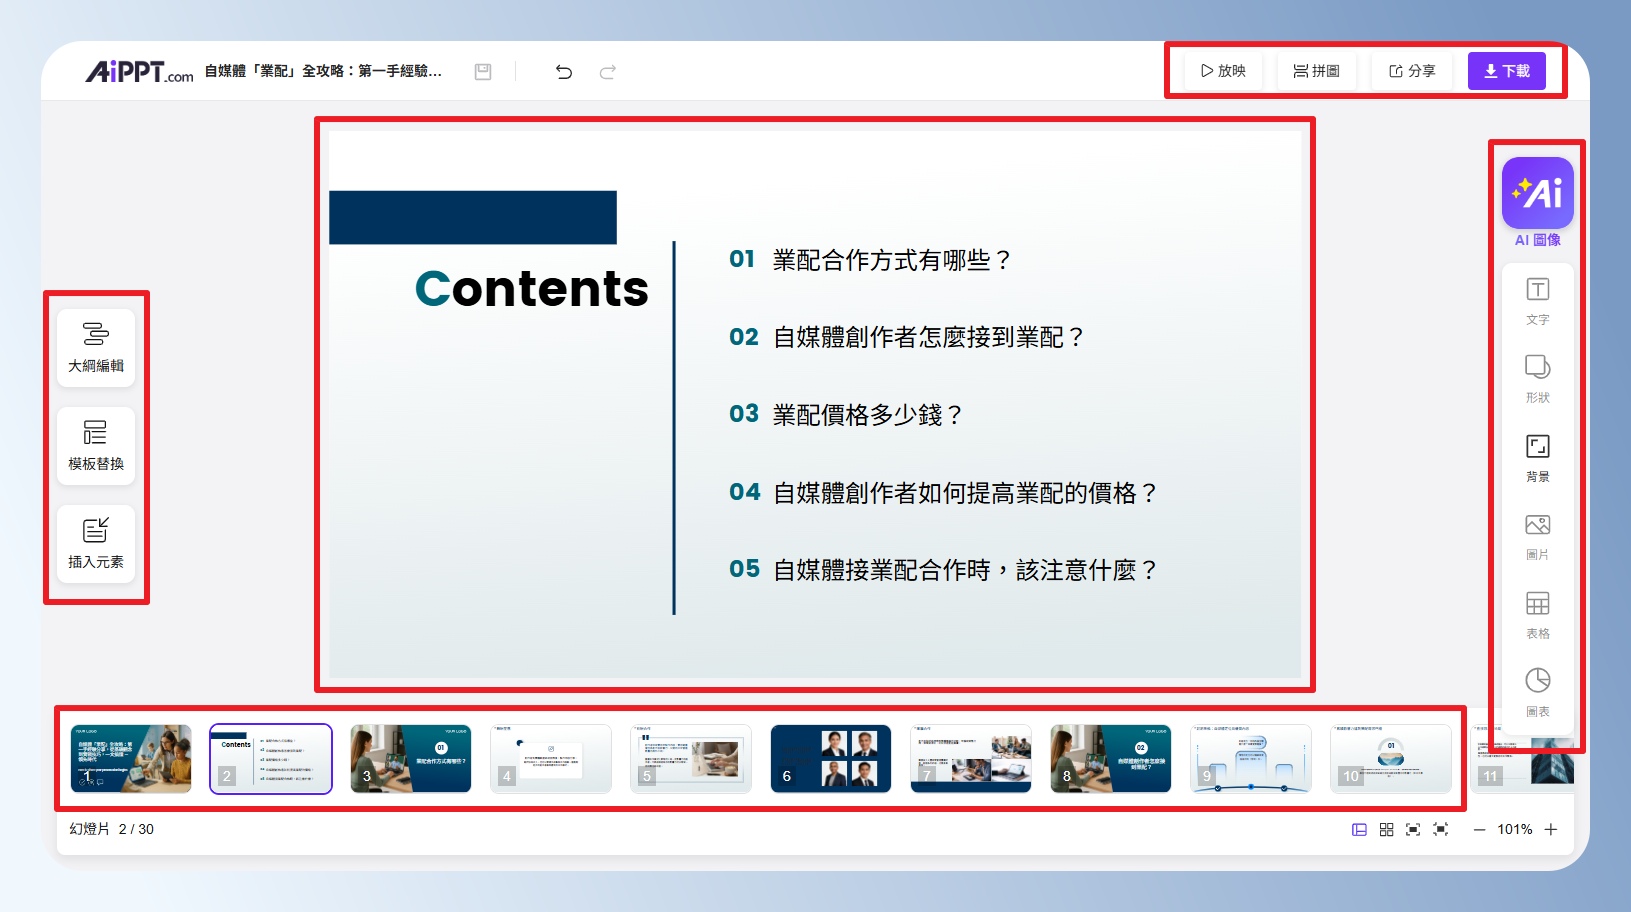The width and height of the screenshot is (1631, 912).
Task: Select slide 6 thumbnail
Action: click(x=830, y=759)
